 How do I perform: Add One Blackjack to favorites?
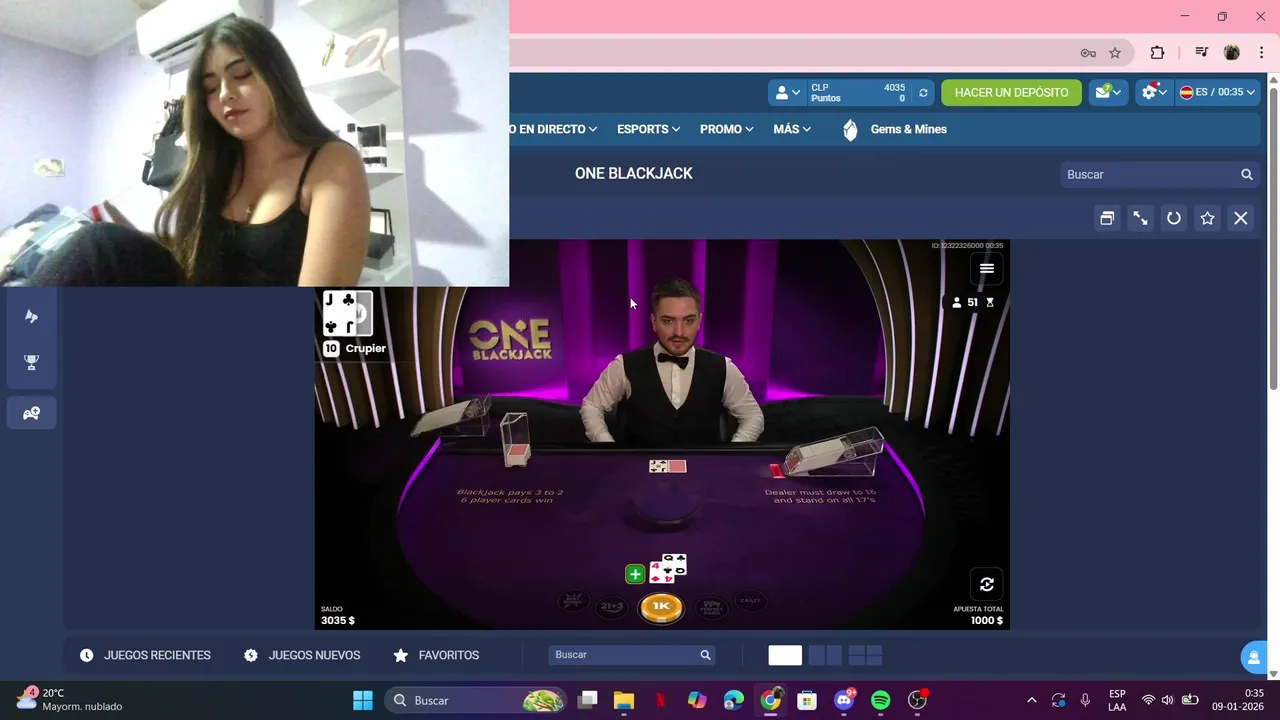pos(1207,218)
